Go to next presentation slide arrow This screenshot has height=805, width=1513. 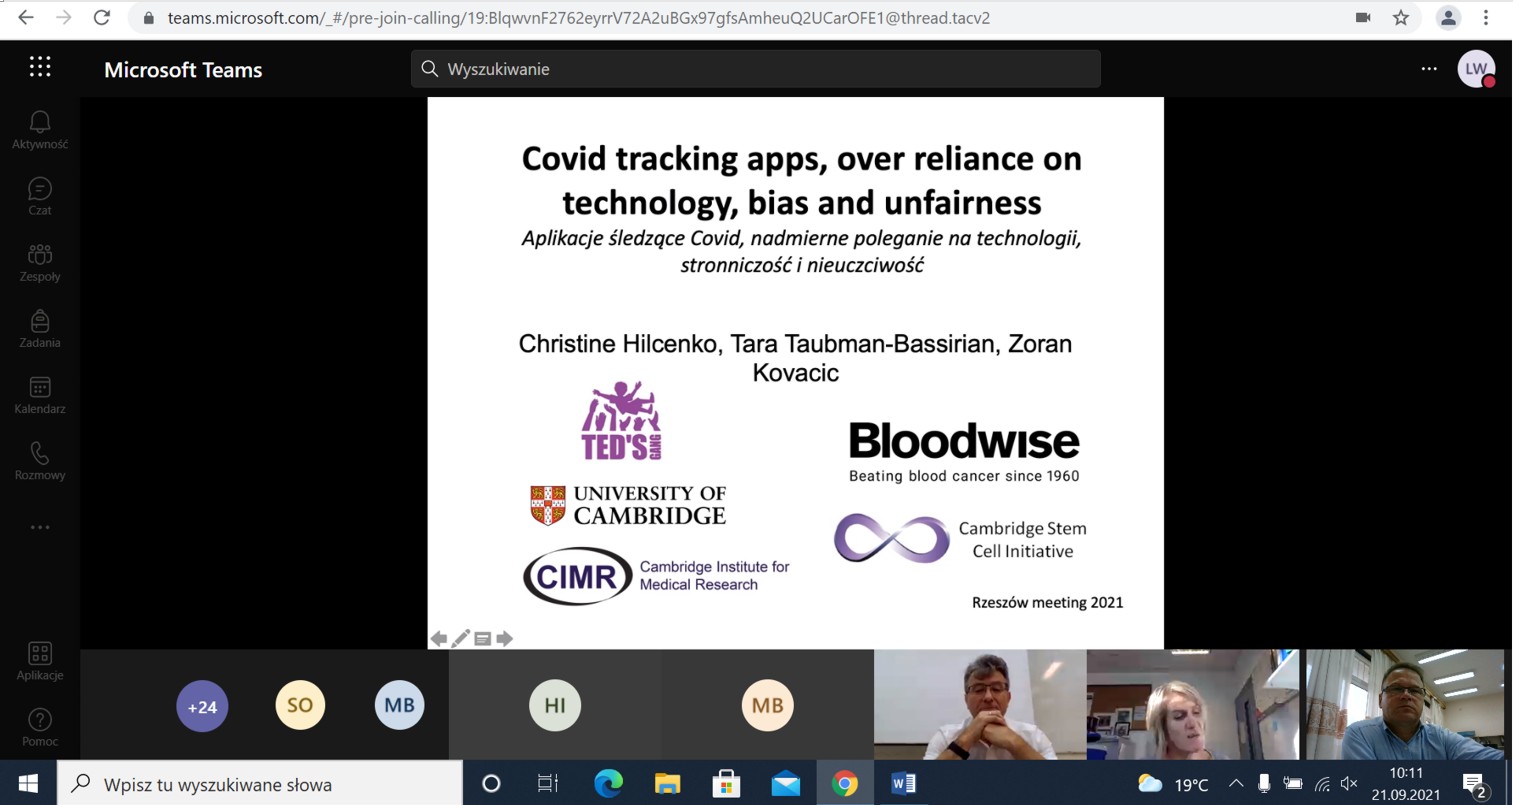coord(505,638)
